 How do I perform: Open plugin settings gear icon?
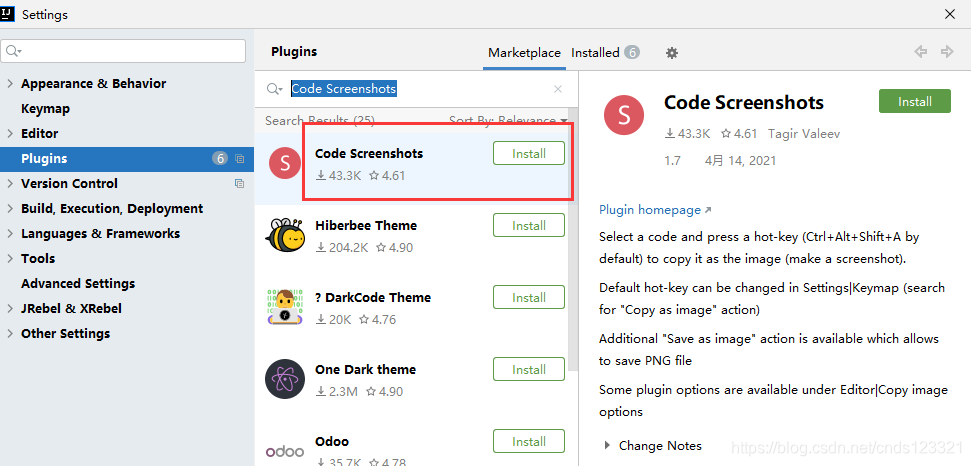click(x=672, y=53)
